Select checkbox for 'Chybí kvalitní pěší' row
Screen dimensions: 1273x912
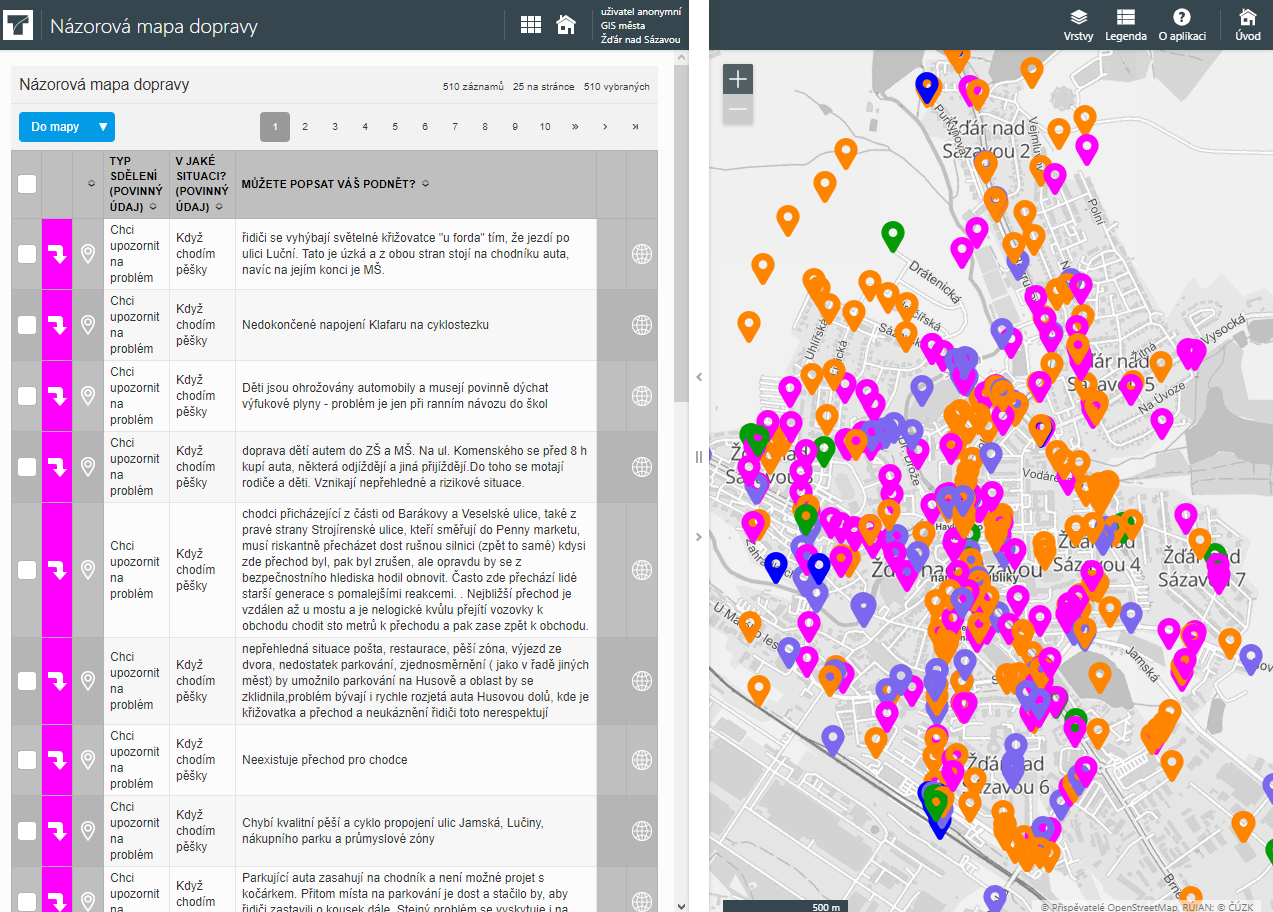point(27,831)
